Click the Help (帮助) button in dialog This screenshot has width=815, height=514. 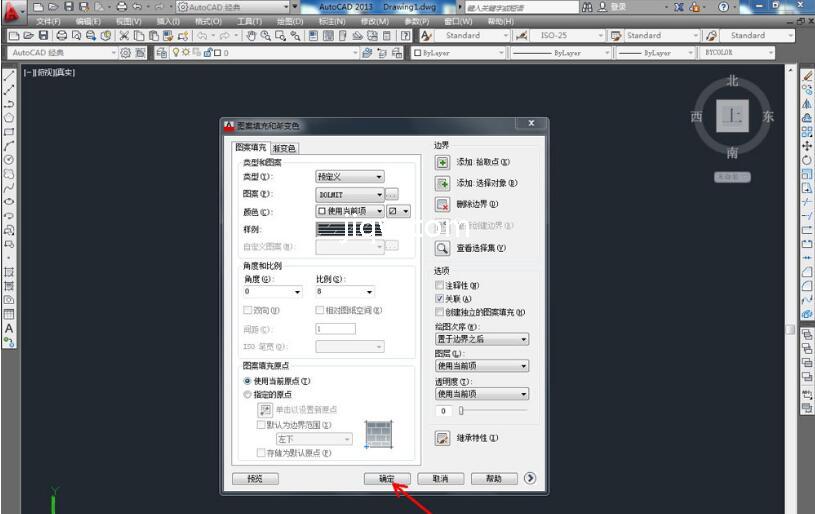click(494, 478)
